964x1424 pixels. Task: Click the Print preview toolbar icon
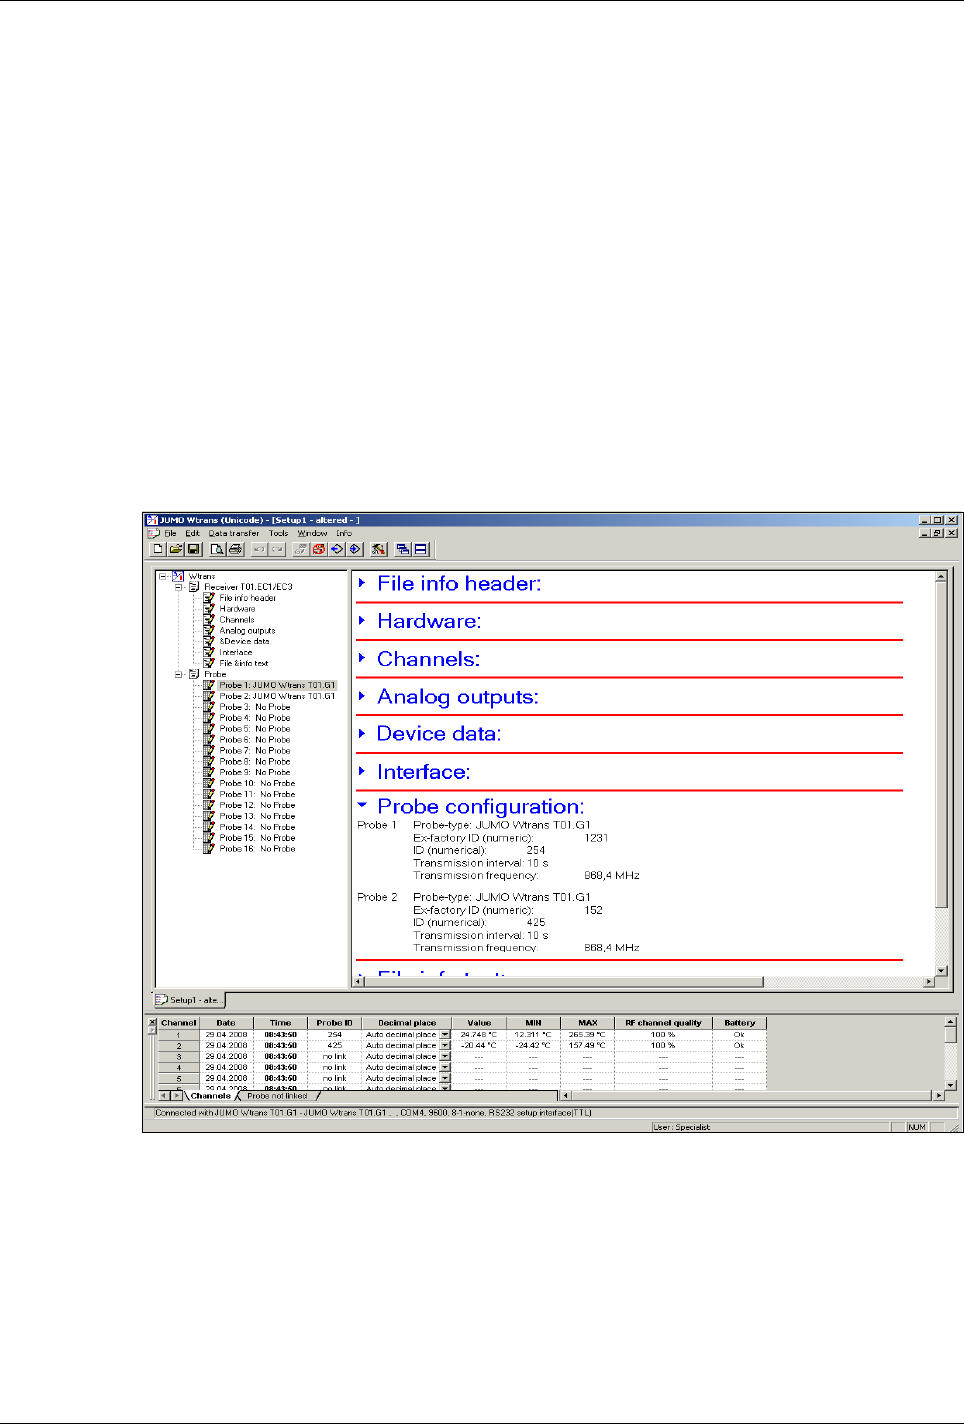coord(217,549)
